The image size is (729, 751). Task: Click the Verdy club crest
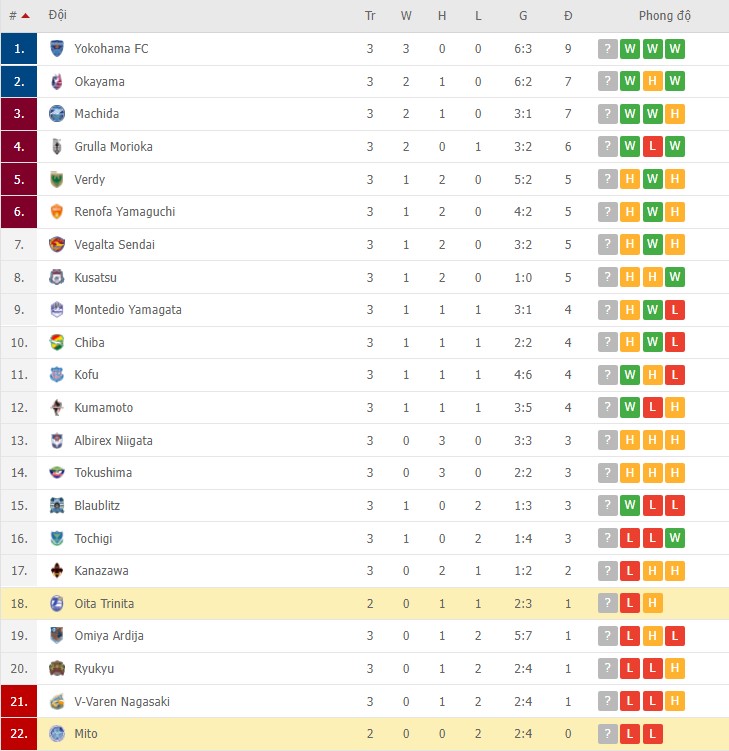coord(57,180)
